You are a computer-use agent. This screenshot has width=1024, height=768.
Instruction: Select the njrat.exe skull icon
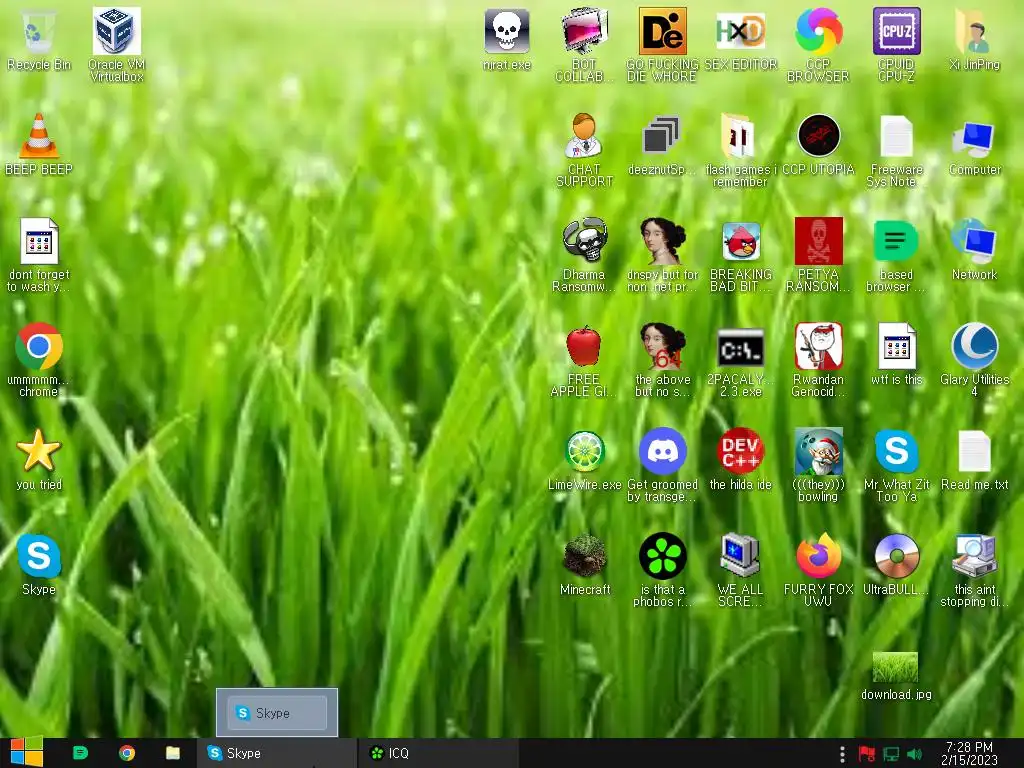point(506,31)
